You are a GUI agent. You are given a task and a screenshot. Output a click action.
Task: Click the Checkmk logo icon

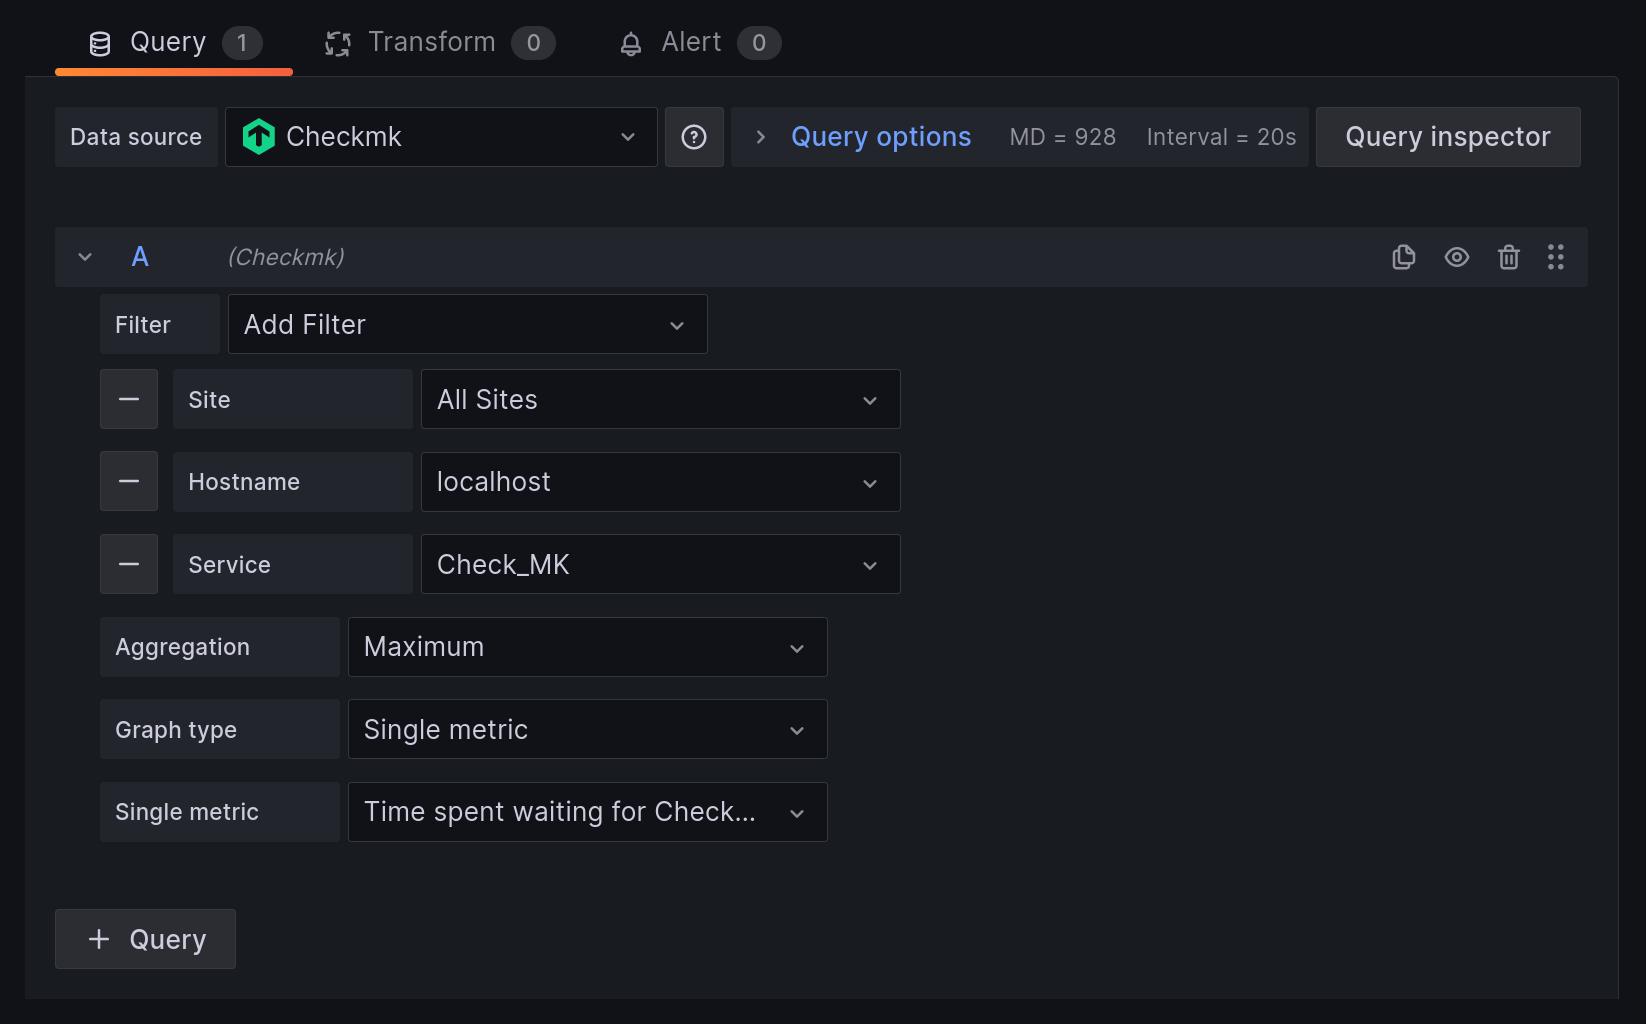259,137
